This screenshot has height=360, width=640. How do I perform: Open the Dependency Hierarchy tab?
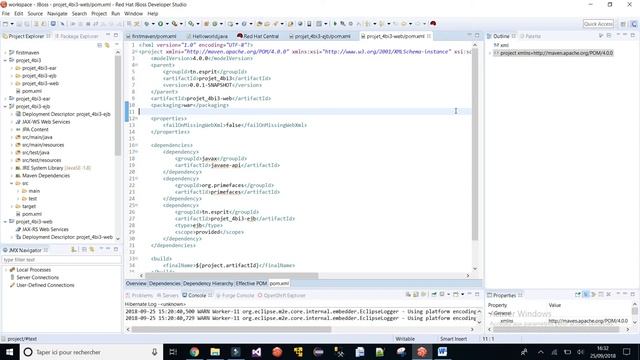point(208,283)
